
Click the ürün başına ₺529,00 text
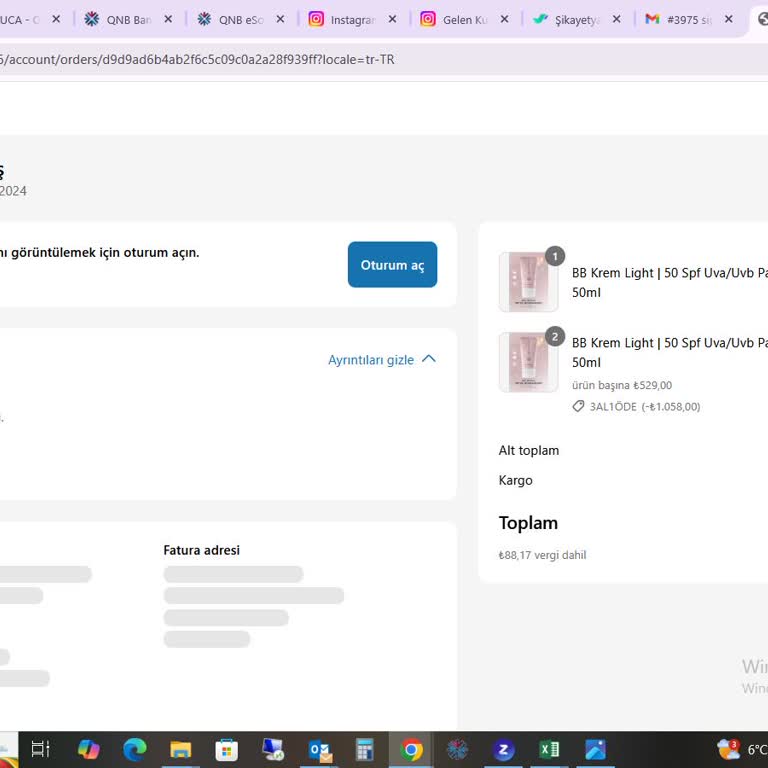[x=622, y=385]
